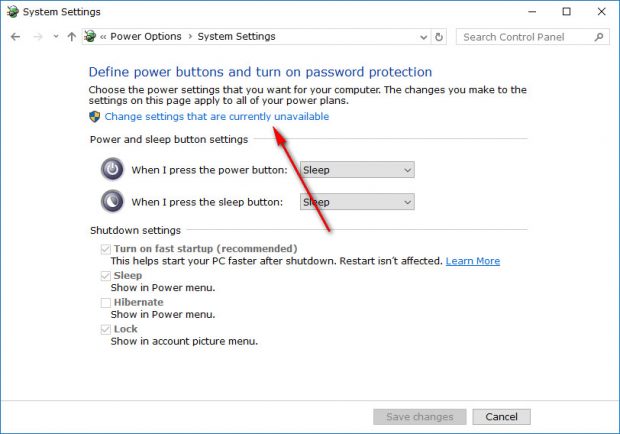Click the Power Options address bar icon

pyautogui.click(x=90, y=36)
